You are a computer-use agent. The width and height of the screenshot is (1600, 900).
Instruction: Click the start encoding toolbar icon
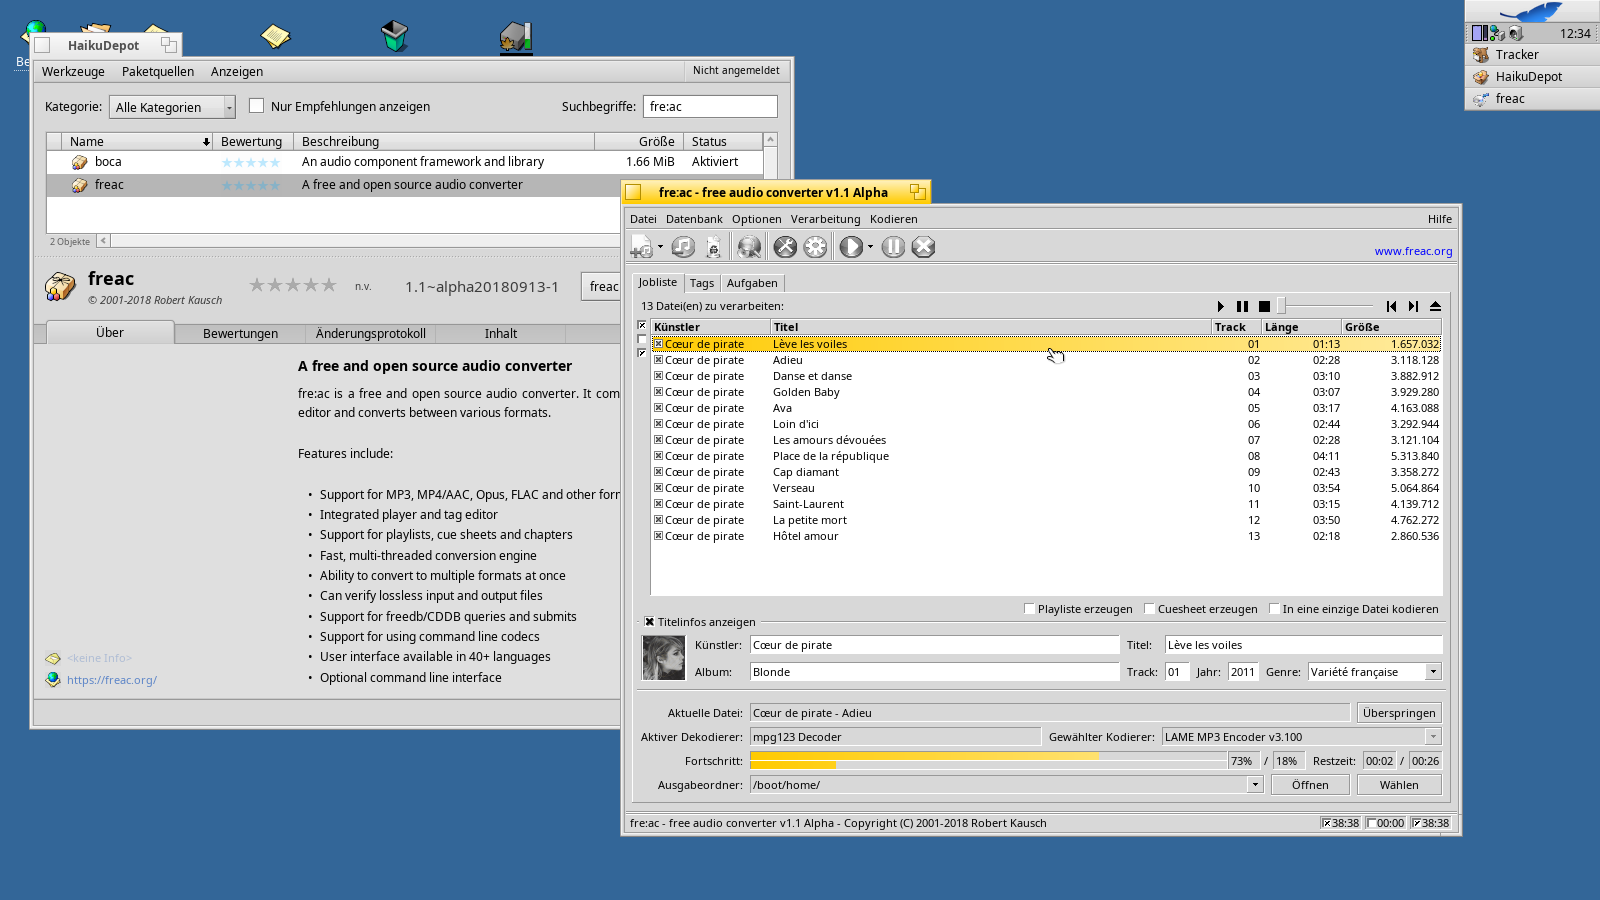coord(851,247)
